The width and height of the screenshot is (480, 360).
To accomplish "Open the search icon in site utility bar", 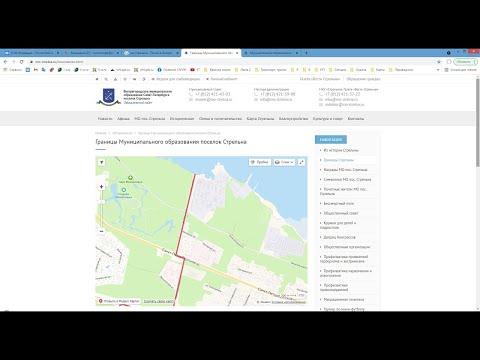I will coord(106,79).
